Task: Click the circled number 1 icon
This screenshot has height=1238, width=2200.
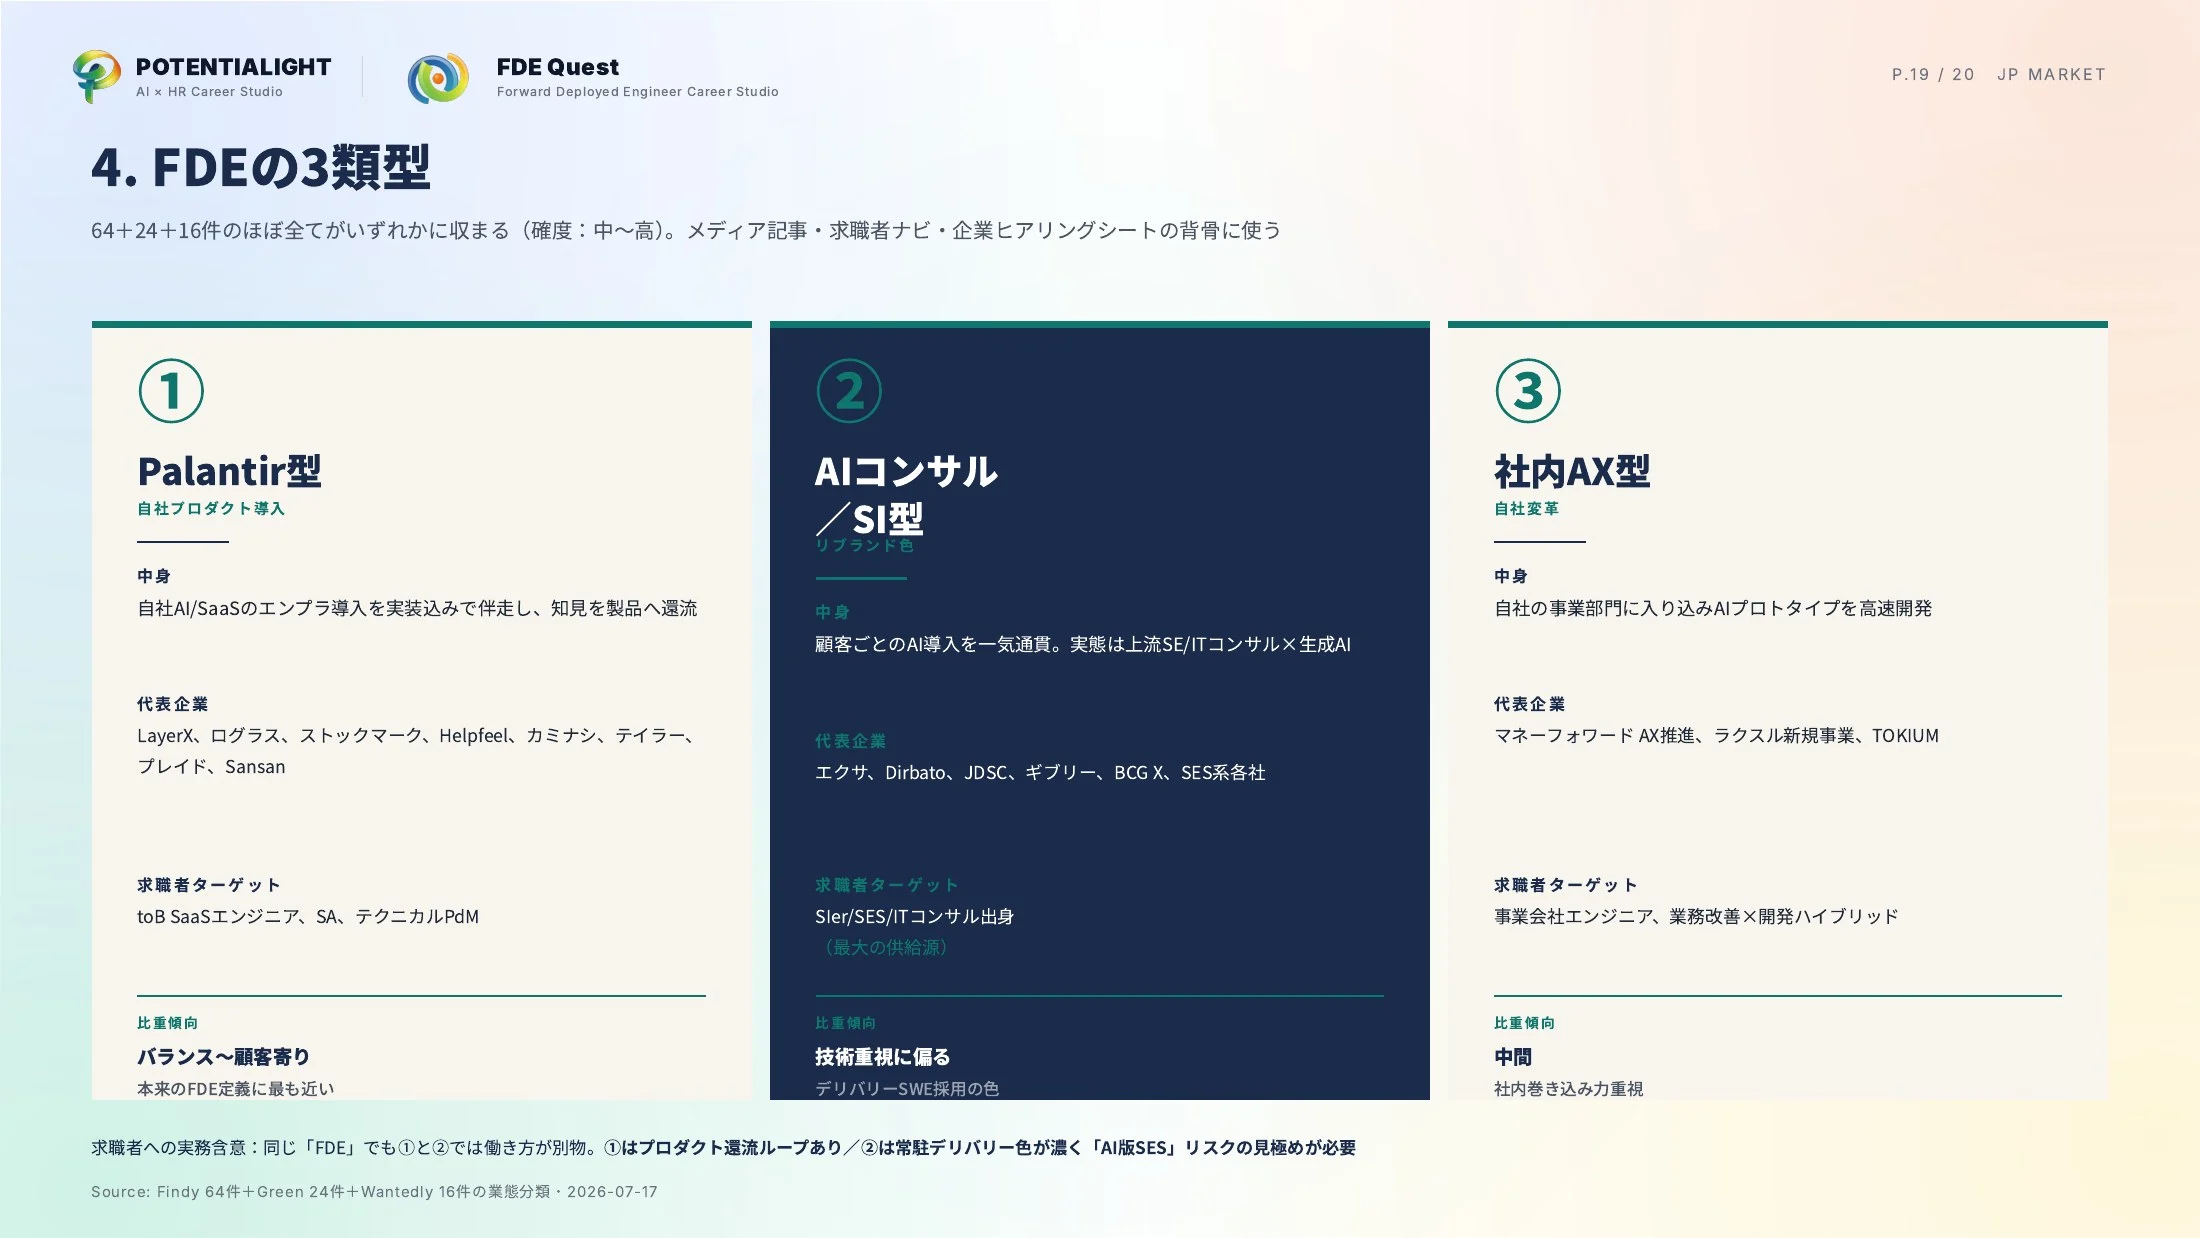Action: (171, 391)
